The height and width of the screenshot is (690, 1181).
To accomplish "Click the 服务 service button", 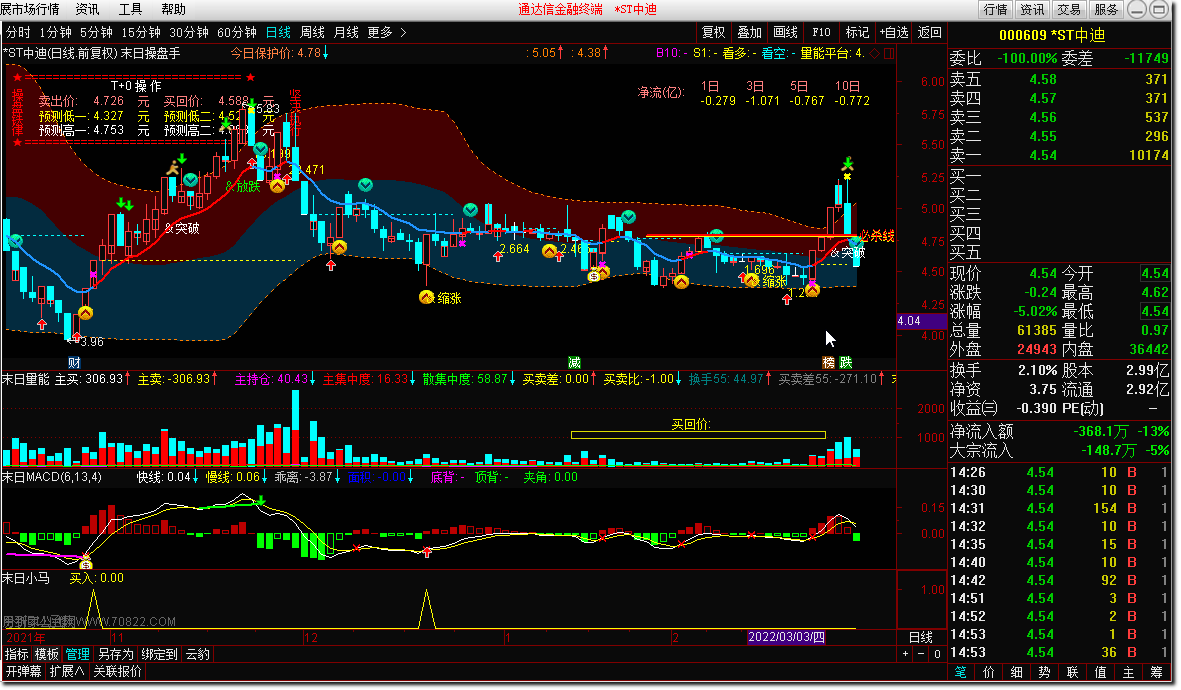I will tap(1106, 9).
